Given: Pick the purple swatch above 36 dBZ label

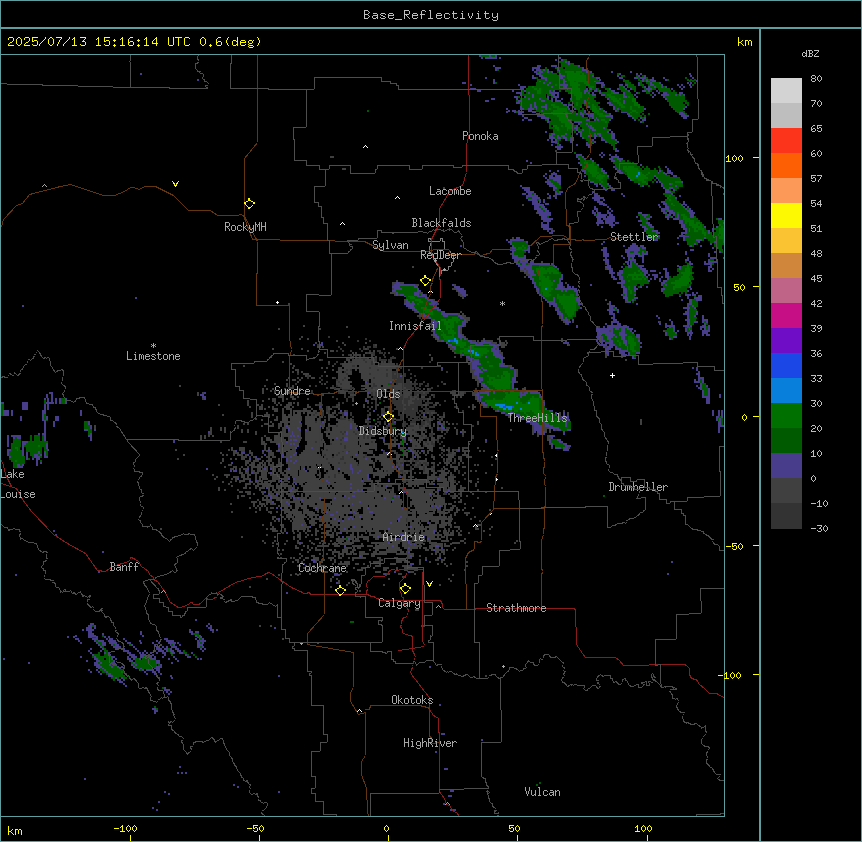Looking at the screenshot, I should (x=786, y=340).
